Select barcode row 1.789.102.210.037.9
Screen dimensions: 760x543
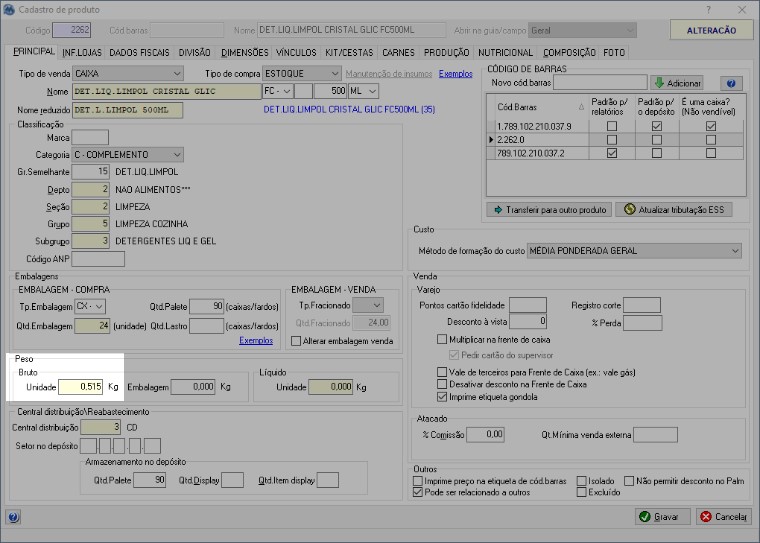615,126
